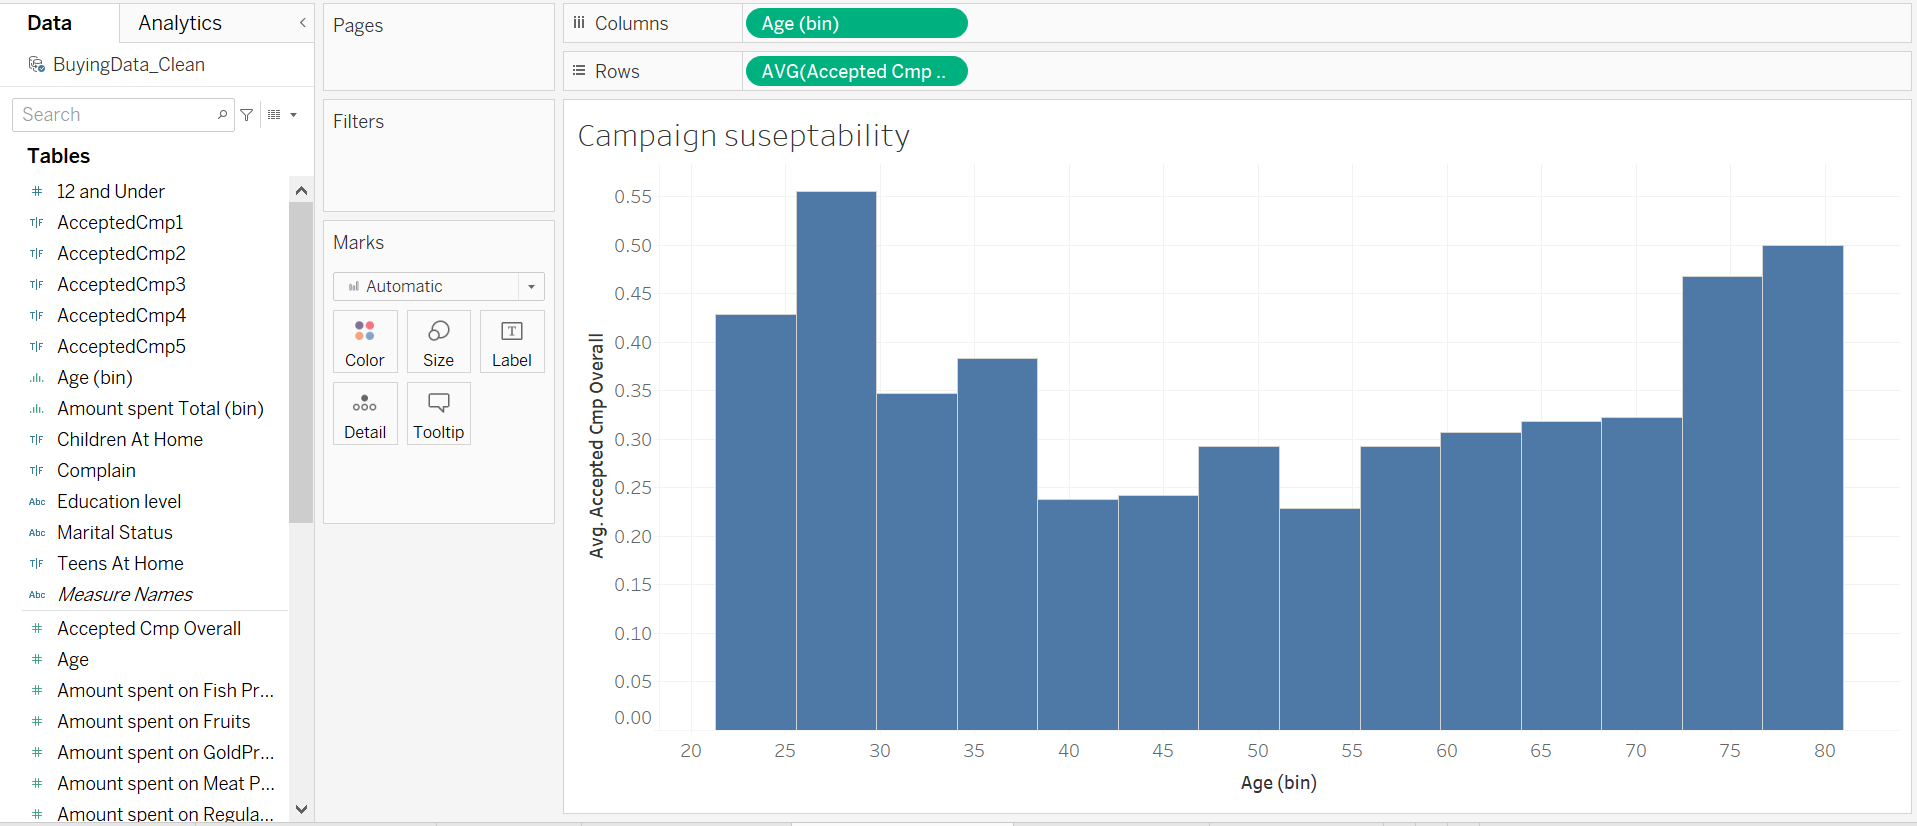This screenshot has height=826, width=1917.
Task: Open the Detail marks card
Action: pyautogui.click(x=365, y=414)
